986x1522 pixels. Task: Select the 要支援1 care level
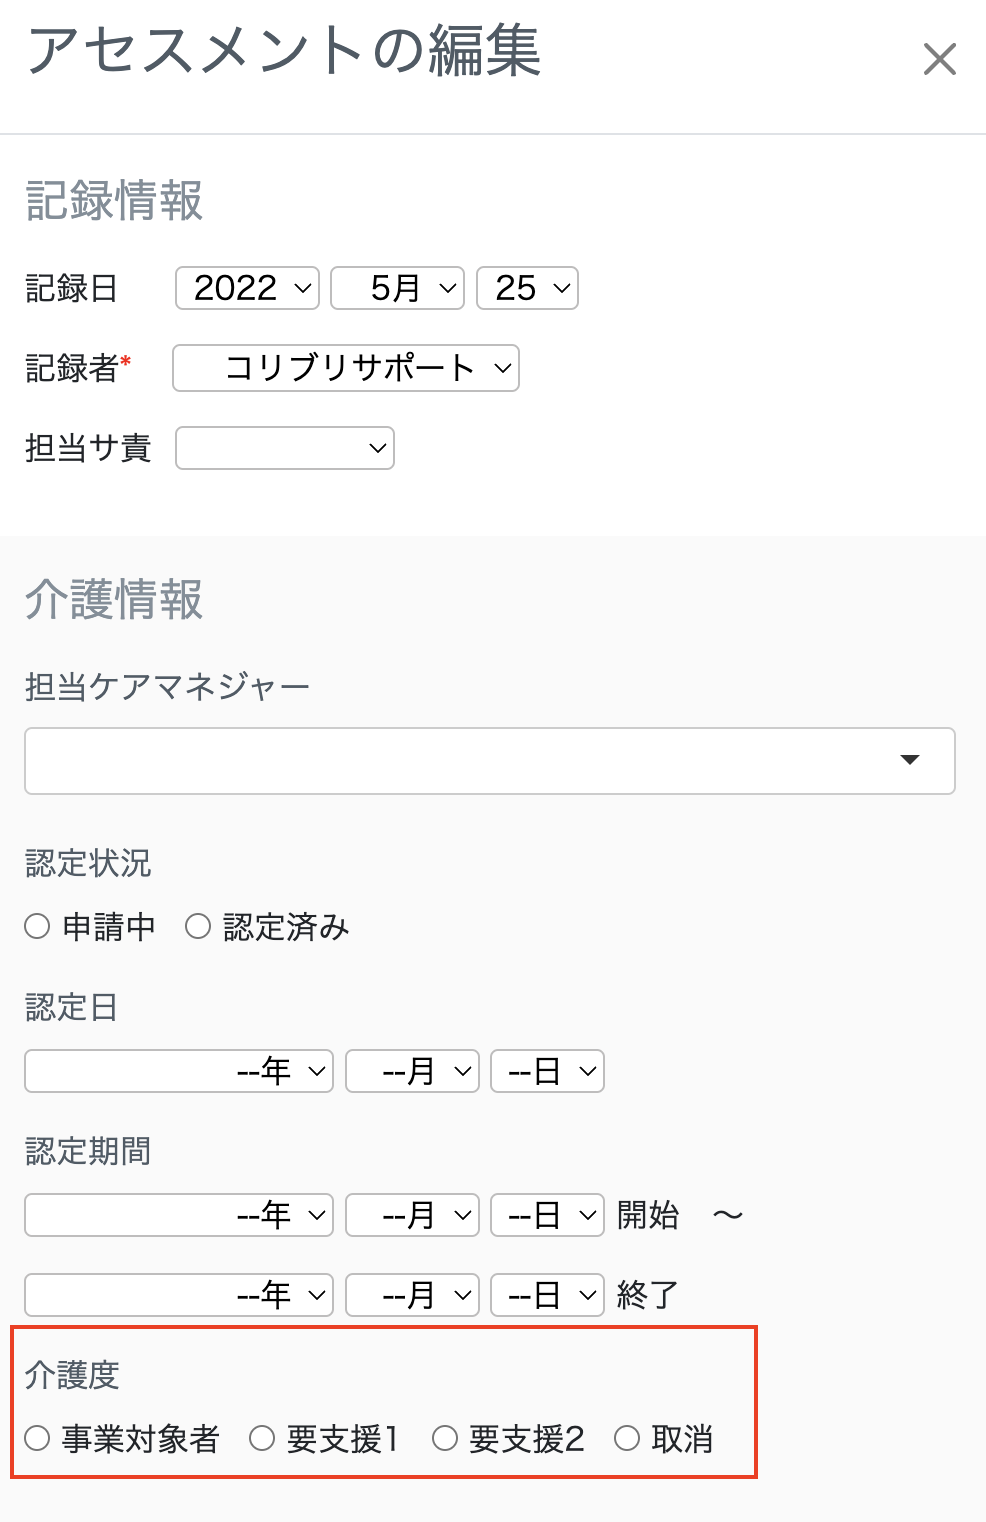point(262,1439)
